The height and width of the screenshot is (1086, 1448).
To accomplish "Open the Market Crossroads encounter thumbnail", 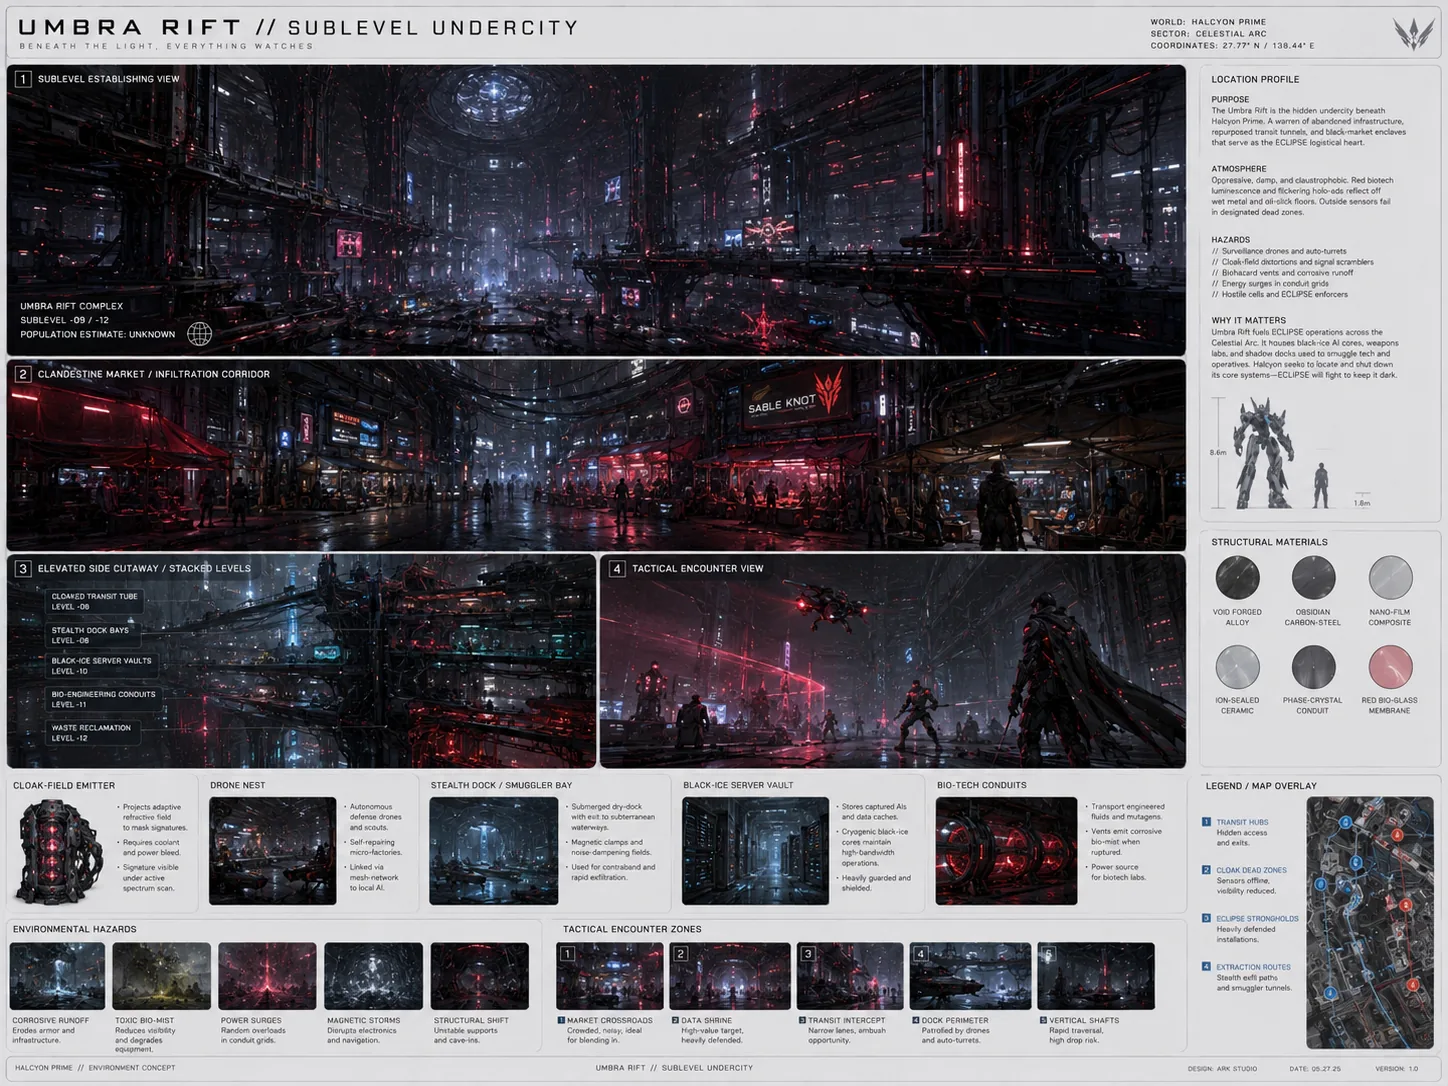I will [610, 976].
